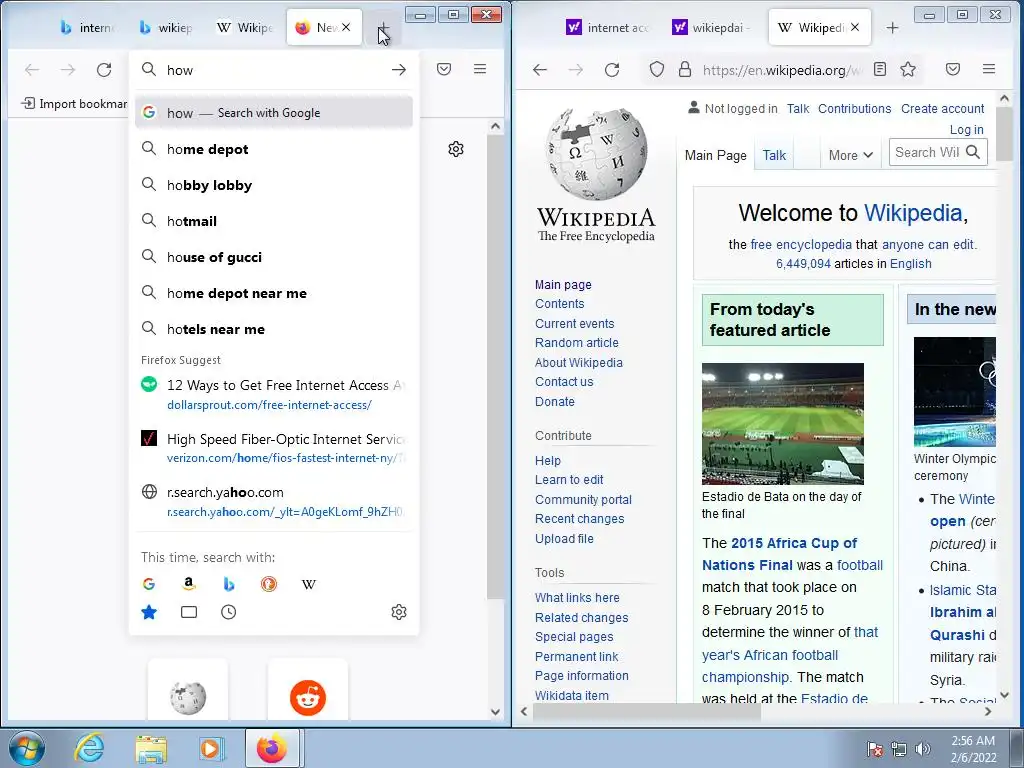Screen dimensions: 1024x768
Task: Search this time with Wikipedia icon
Action: point(309,584)
